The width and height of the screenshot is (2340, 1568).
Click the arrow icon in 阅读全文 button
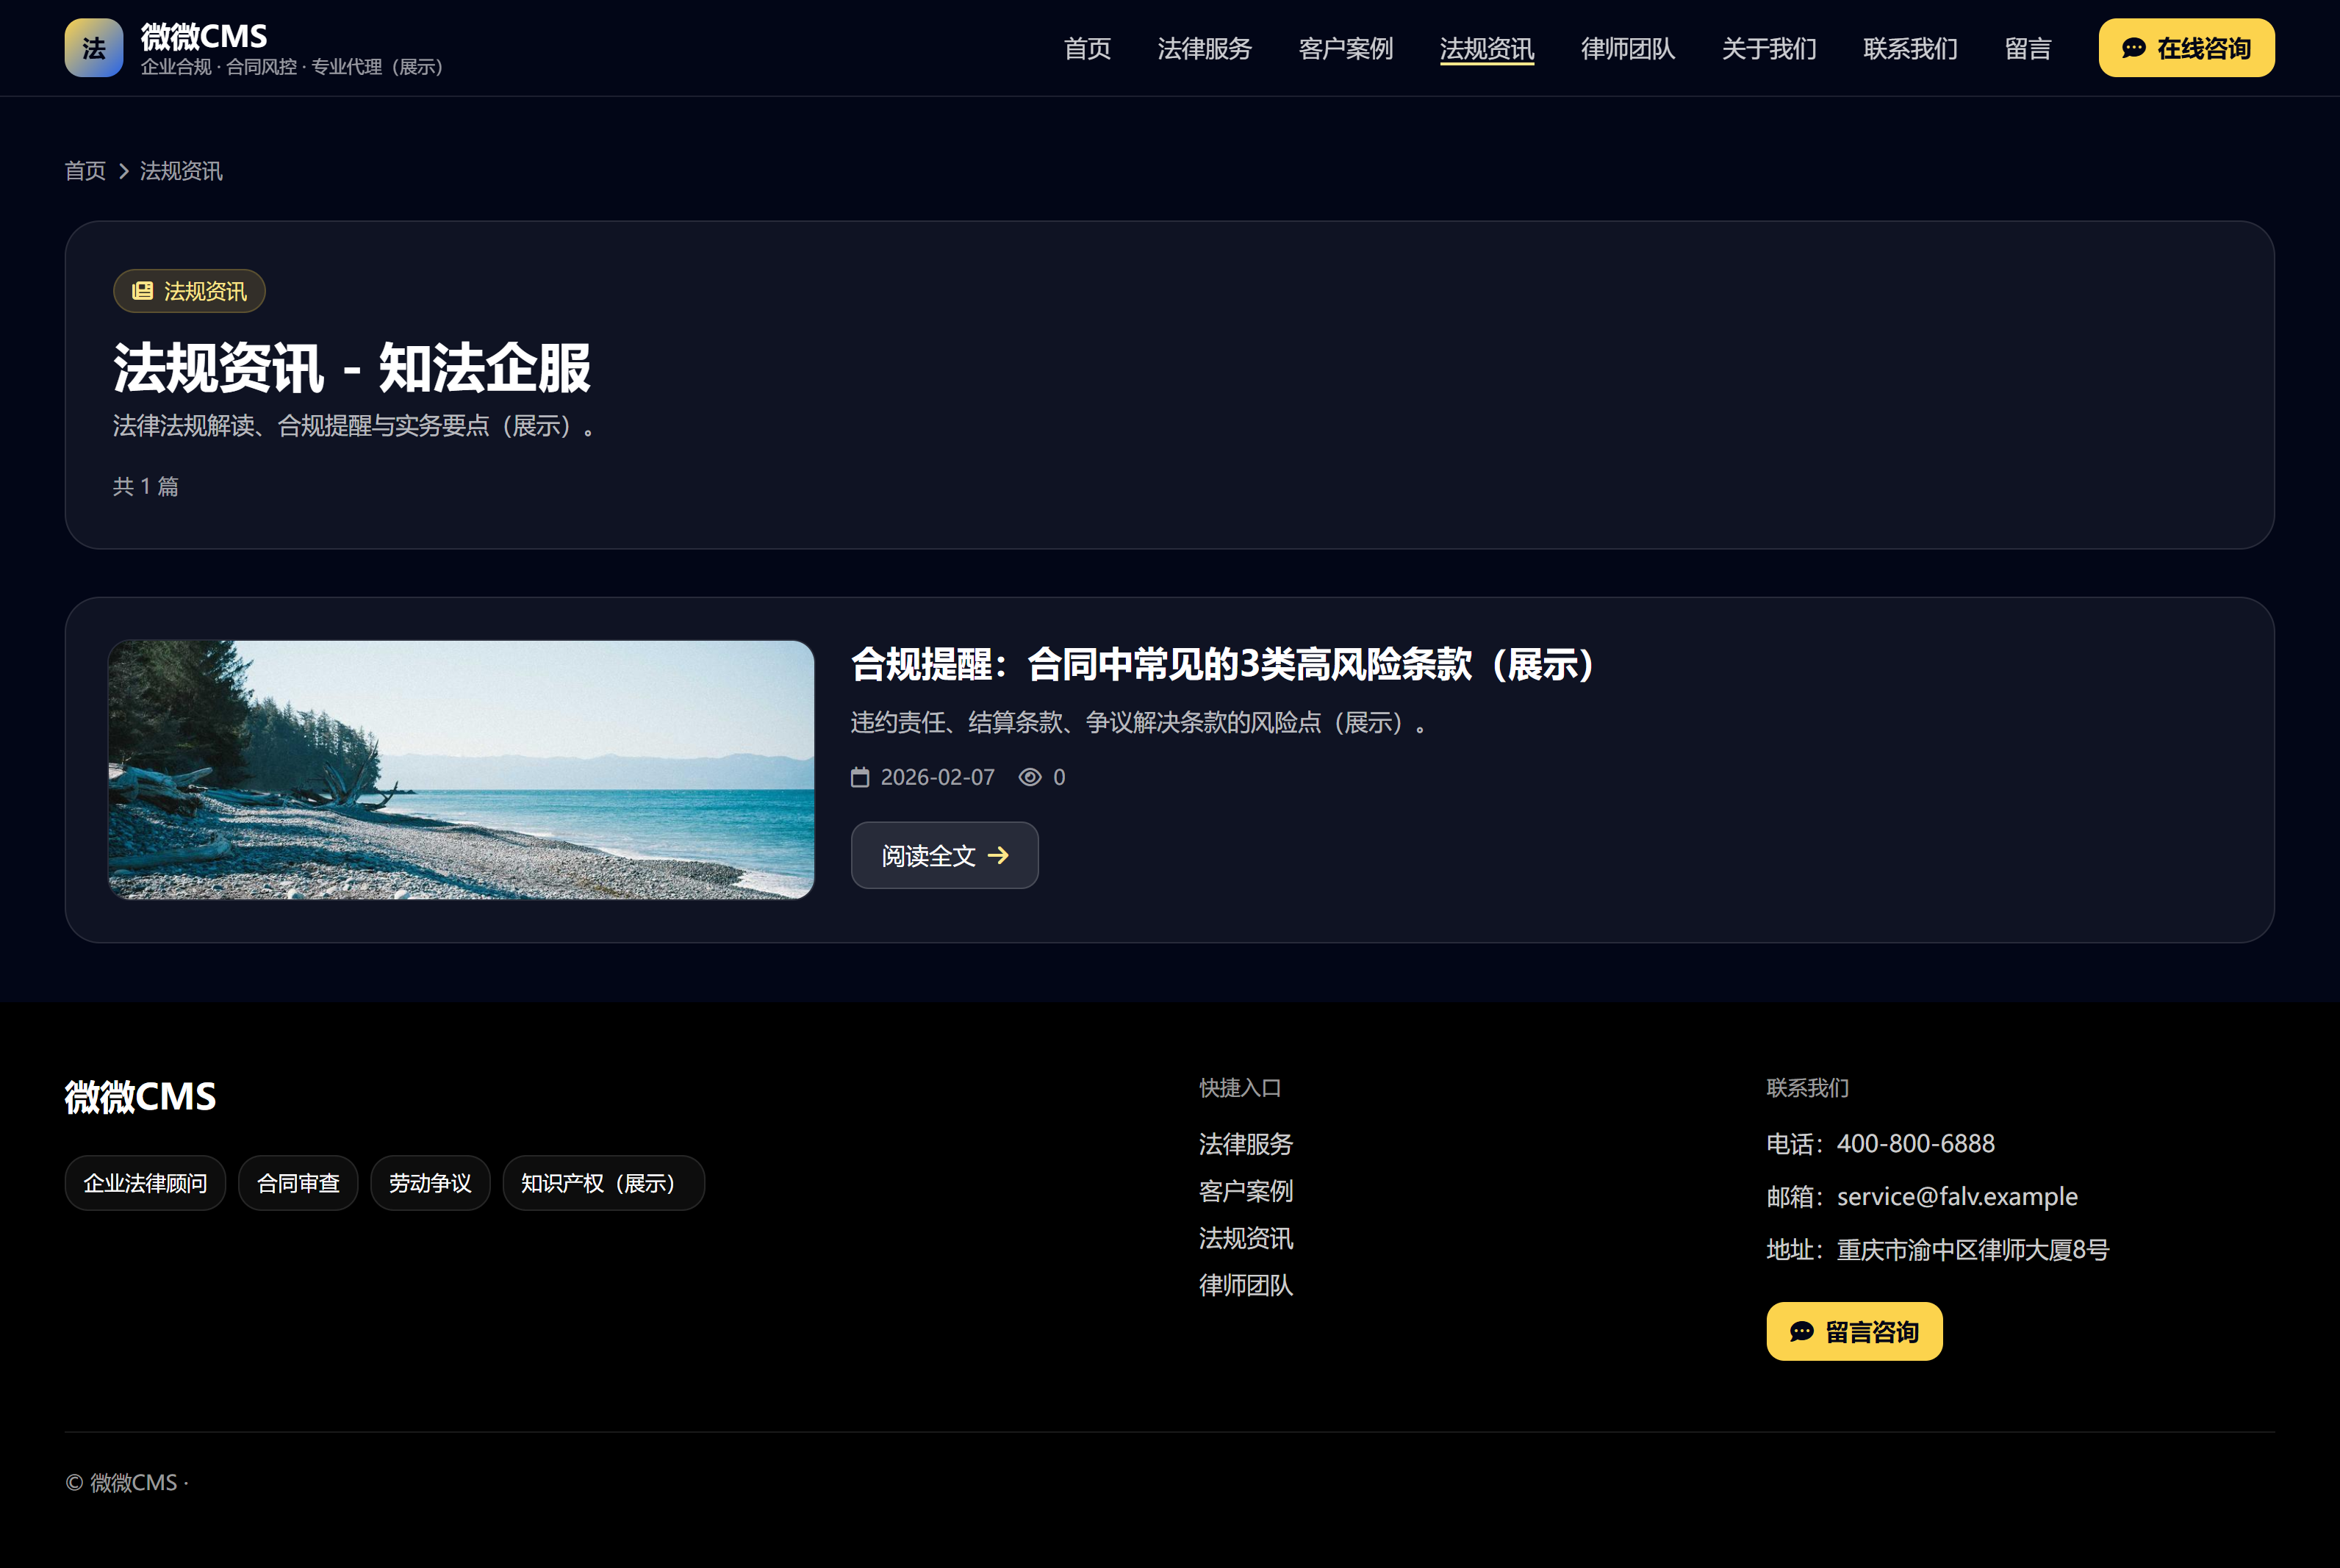point(998,855)
